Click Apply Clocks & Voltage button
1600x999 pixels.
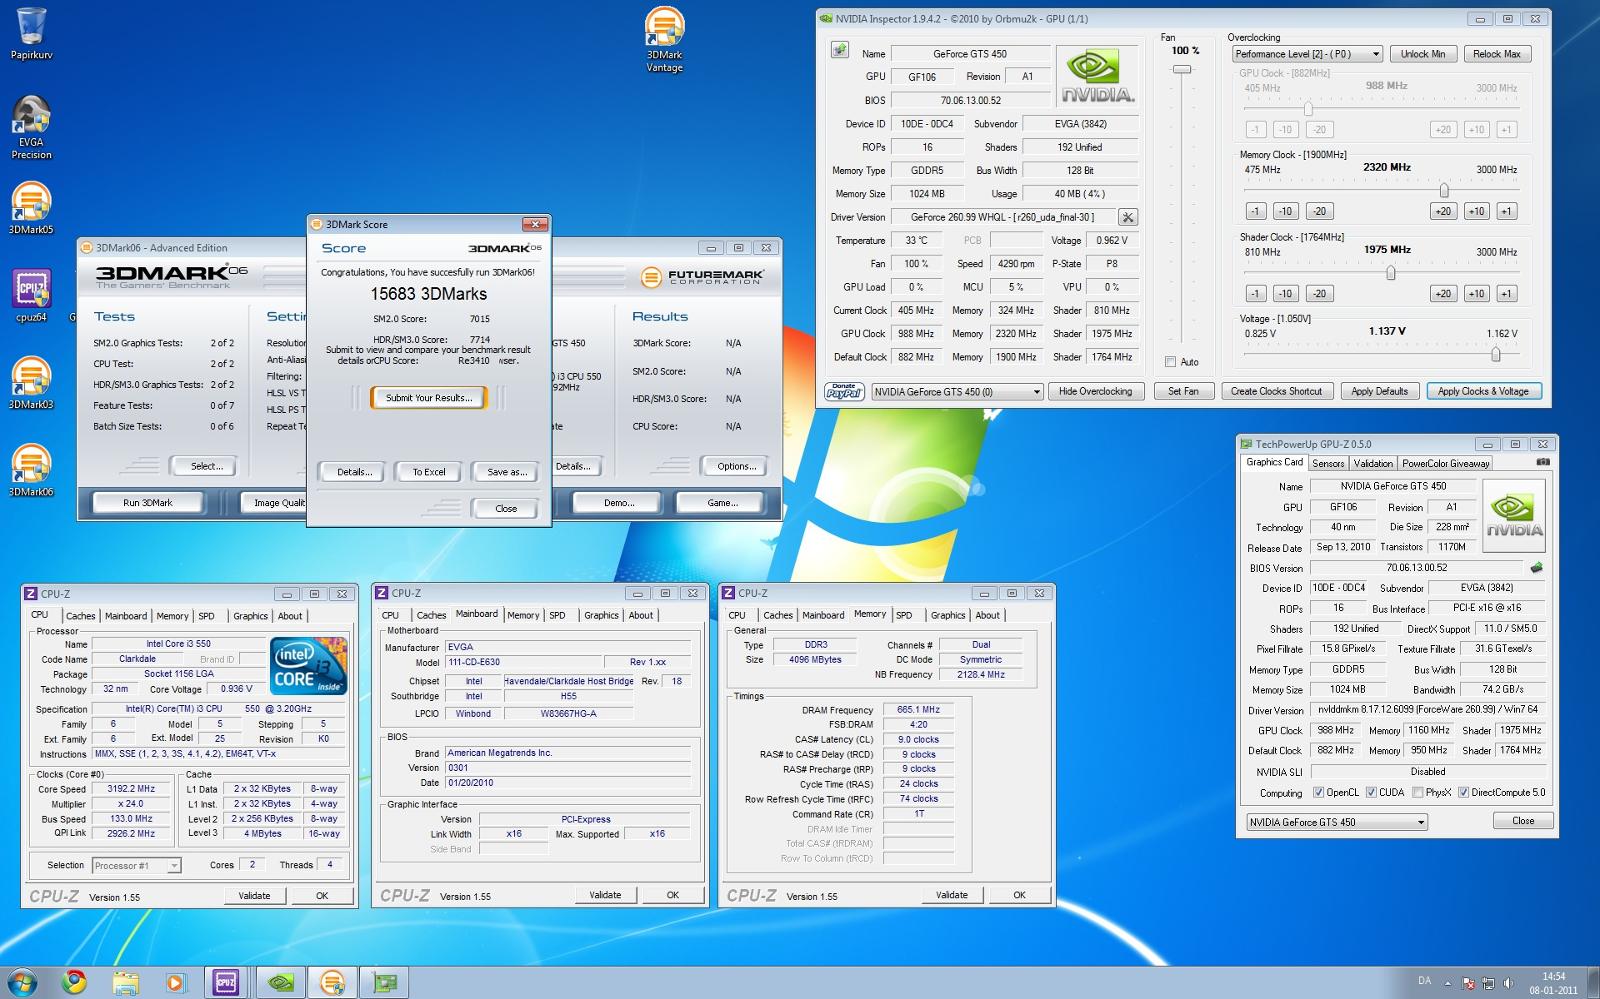pos(1483,392)
